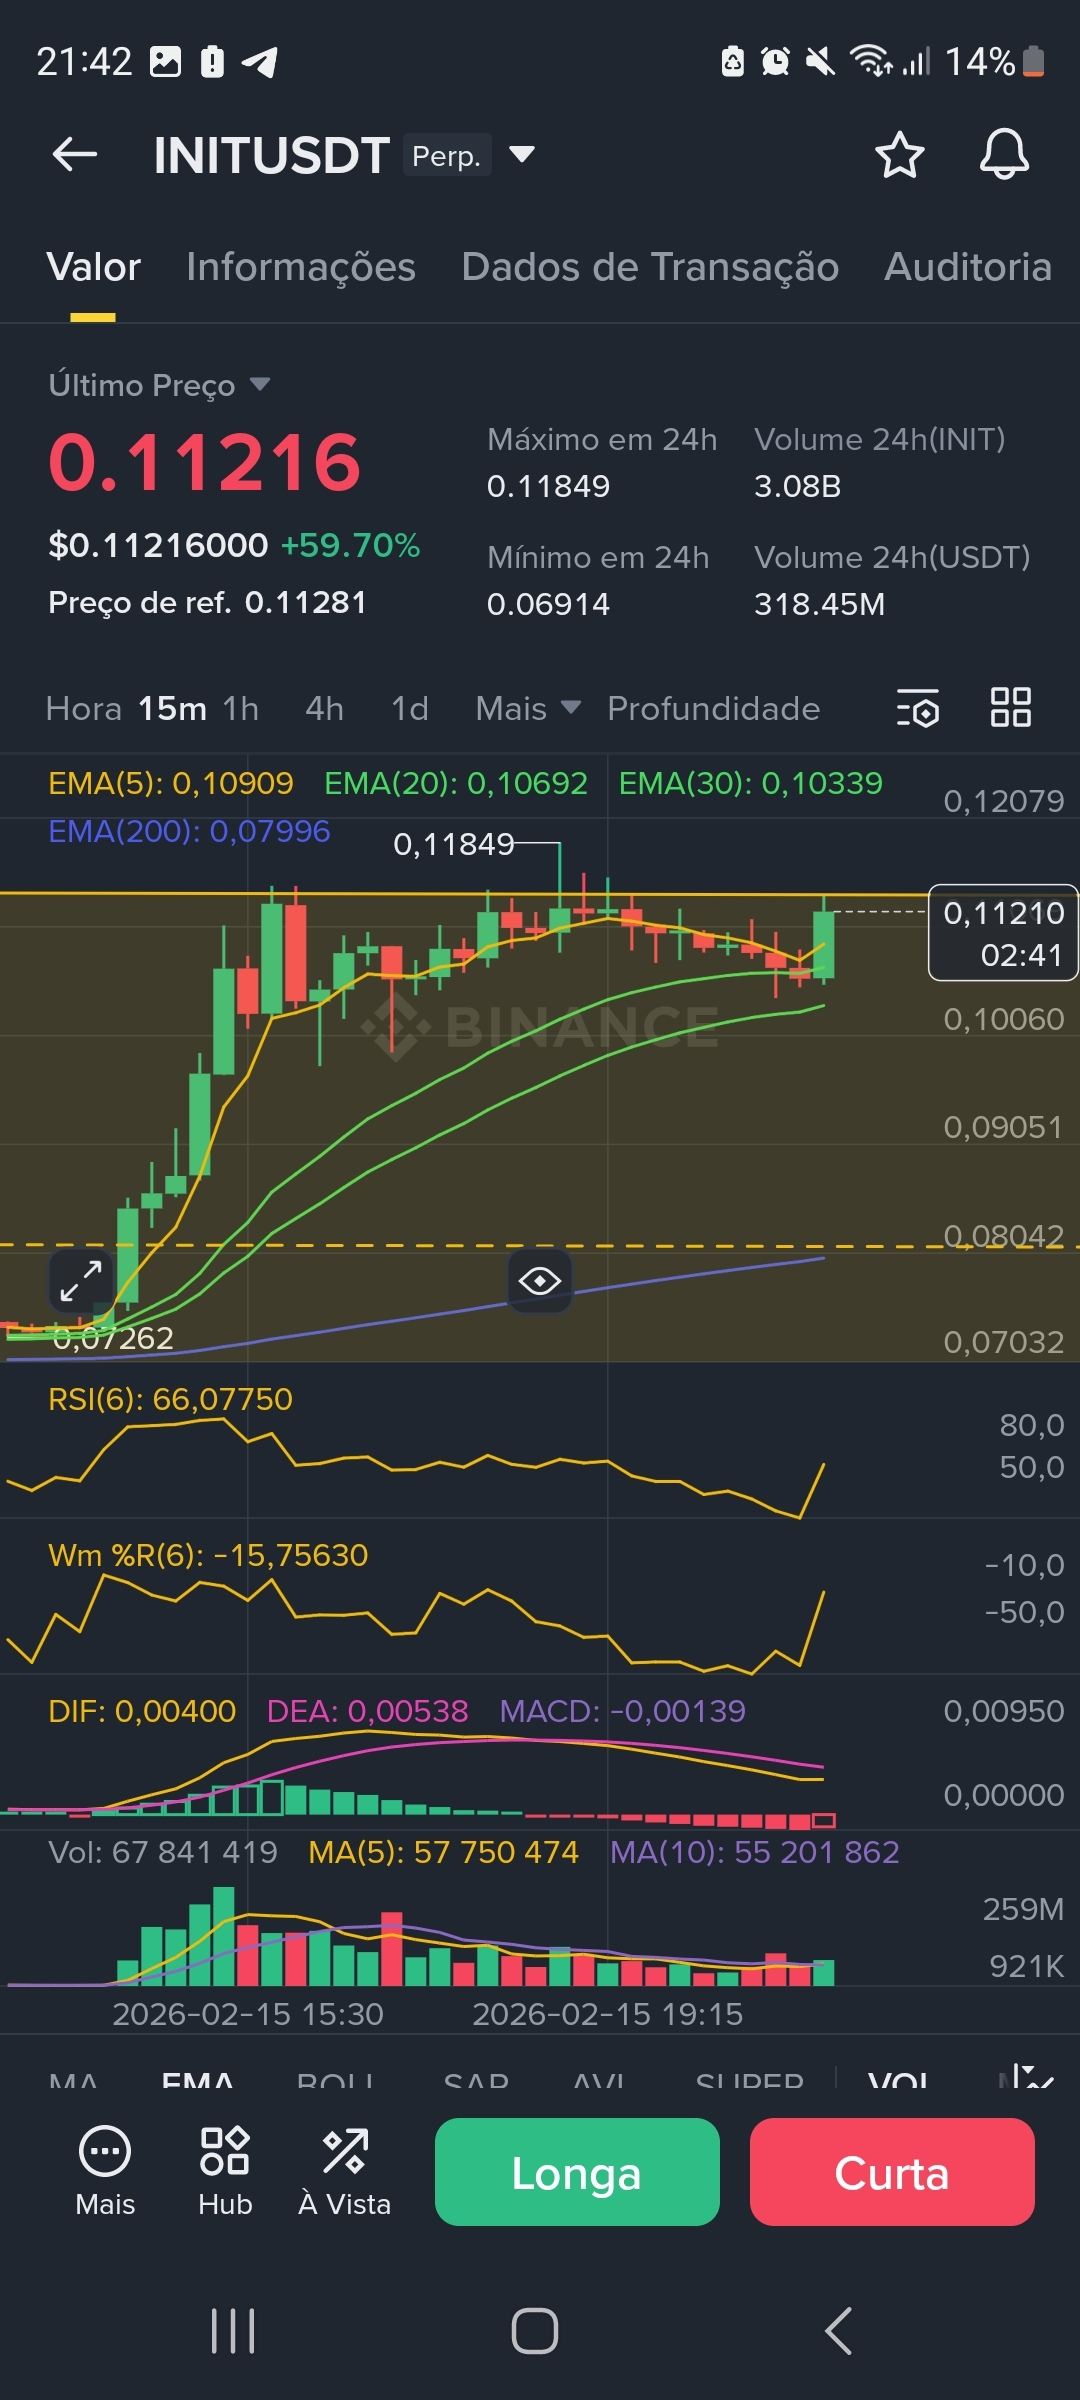Select the 1h timeframe

240,708
